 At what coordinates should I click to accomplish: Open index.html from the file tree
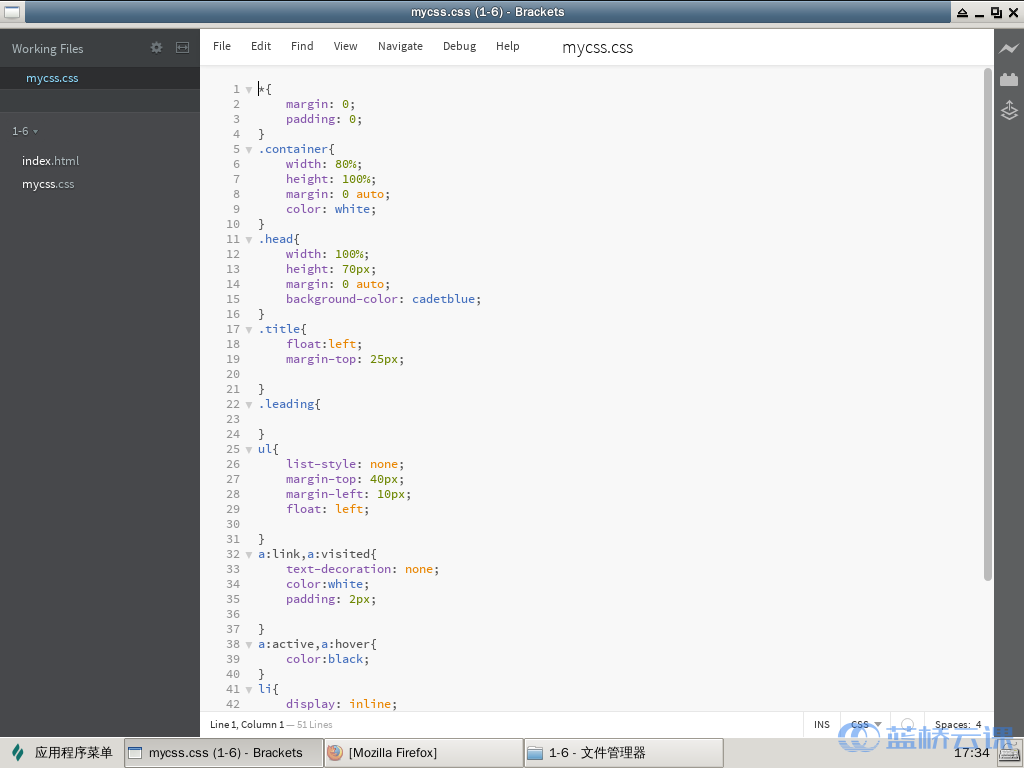pyautogui.click(x=50, y=161)
